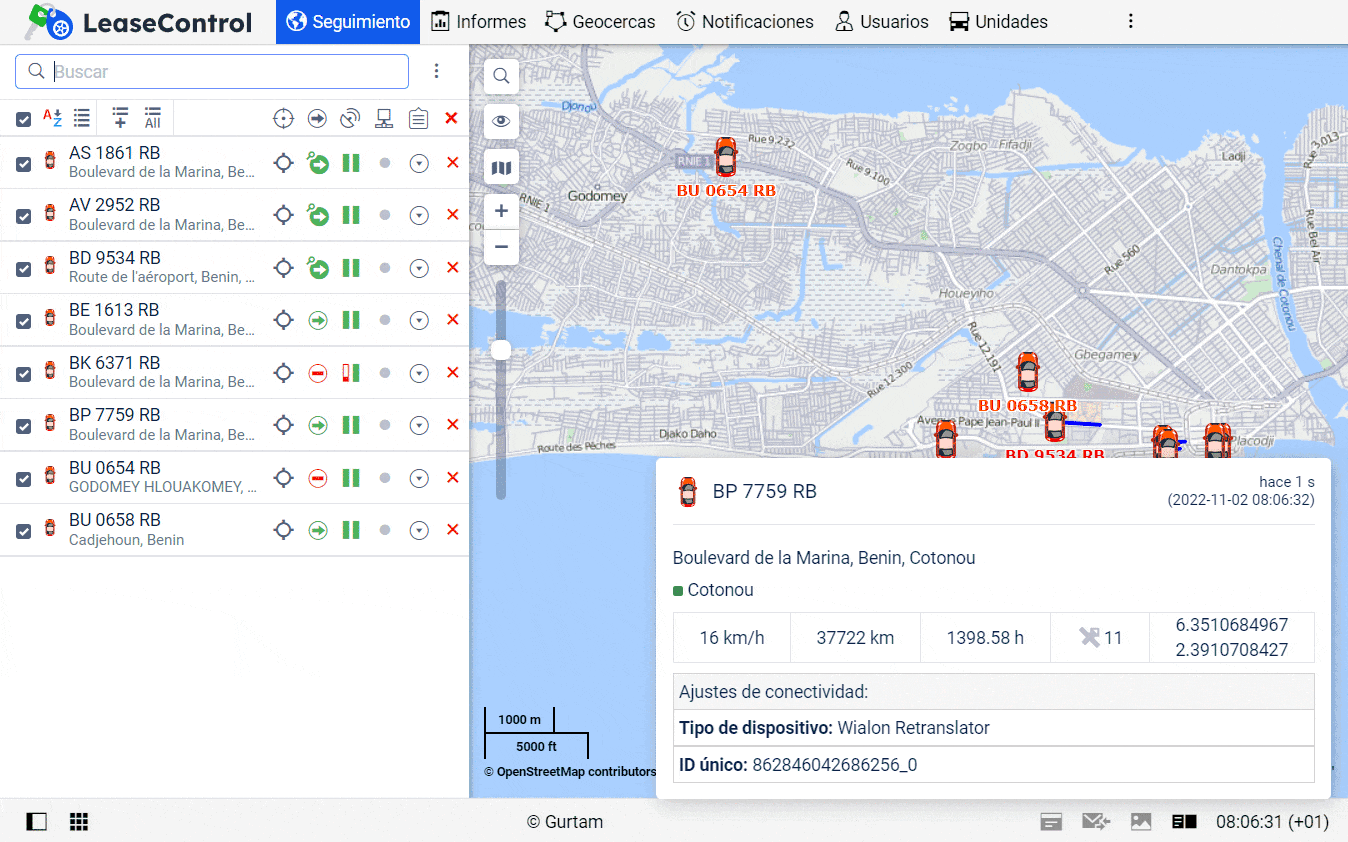Switch to the Notificaciones tab
The image size is (1348, 842).
744,22
